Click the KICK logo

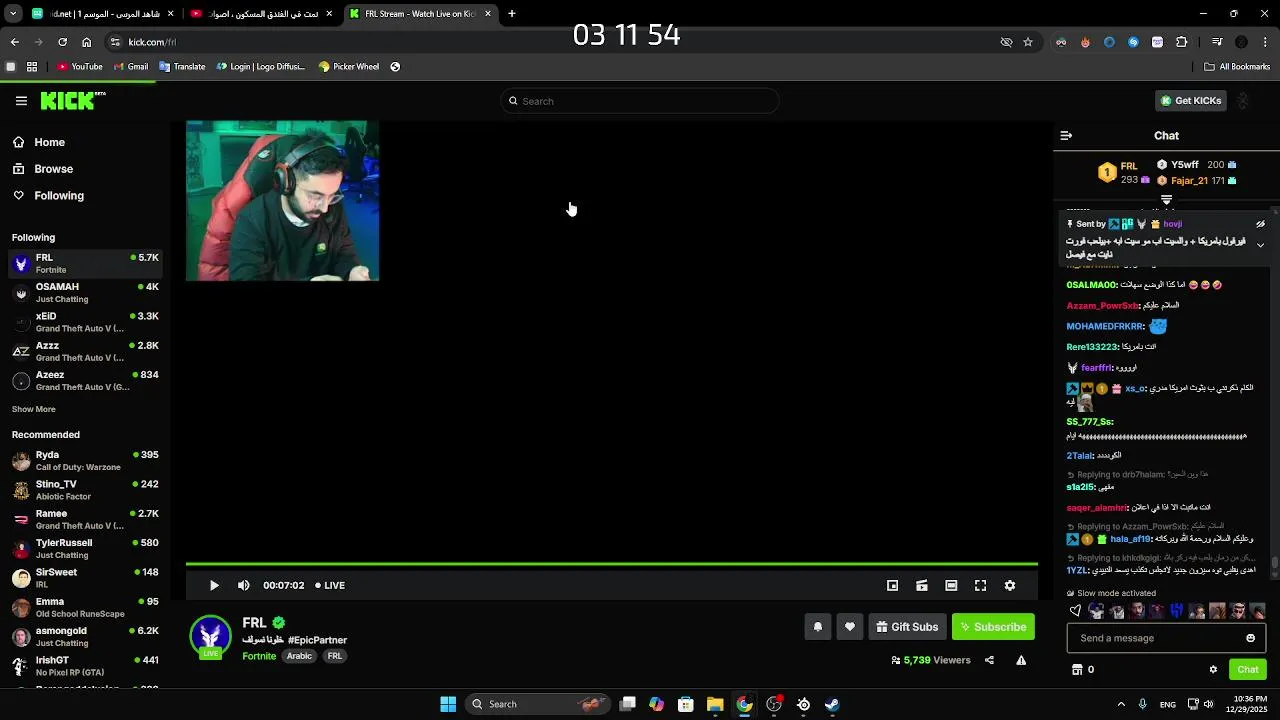72,100
